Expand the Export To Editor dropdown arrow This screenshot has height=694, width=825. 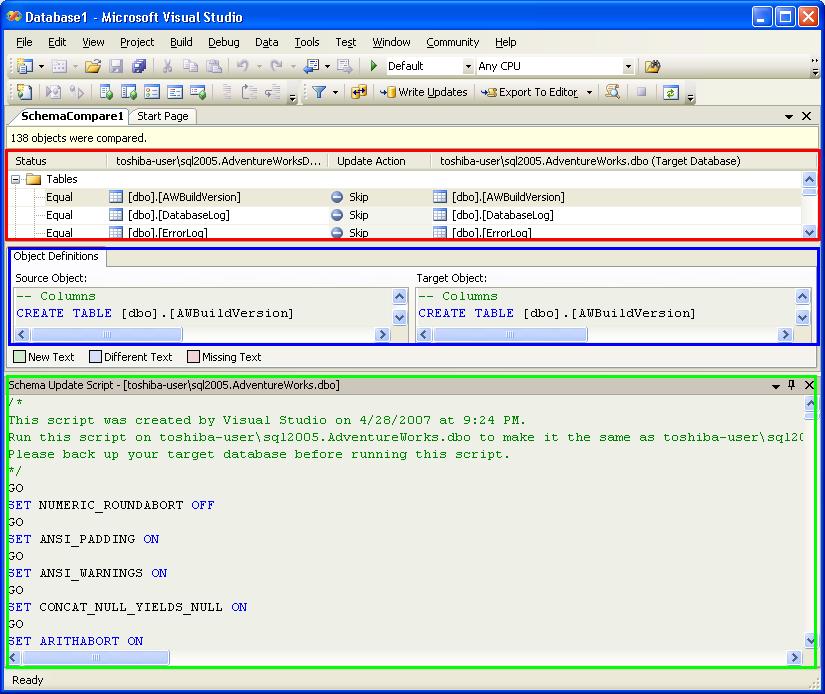pyautogui.click(x=589, y=93)
